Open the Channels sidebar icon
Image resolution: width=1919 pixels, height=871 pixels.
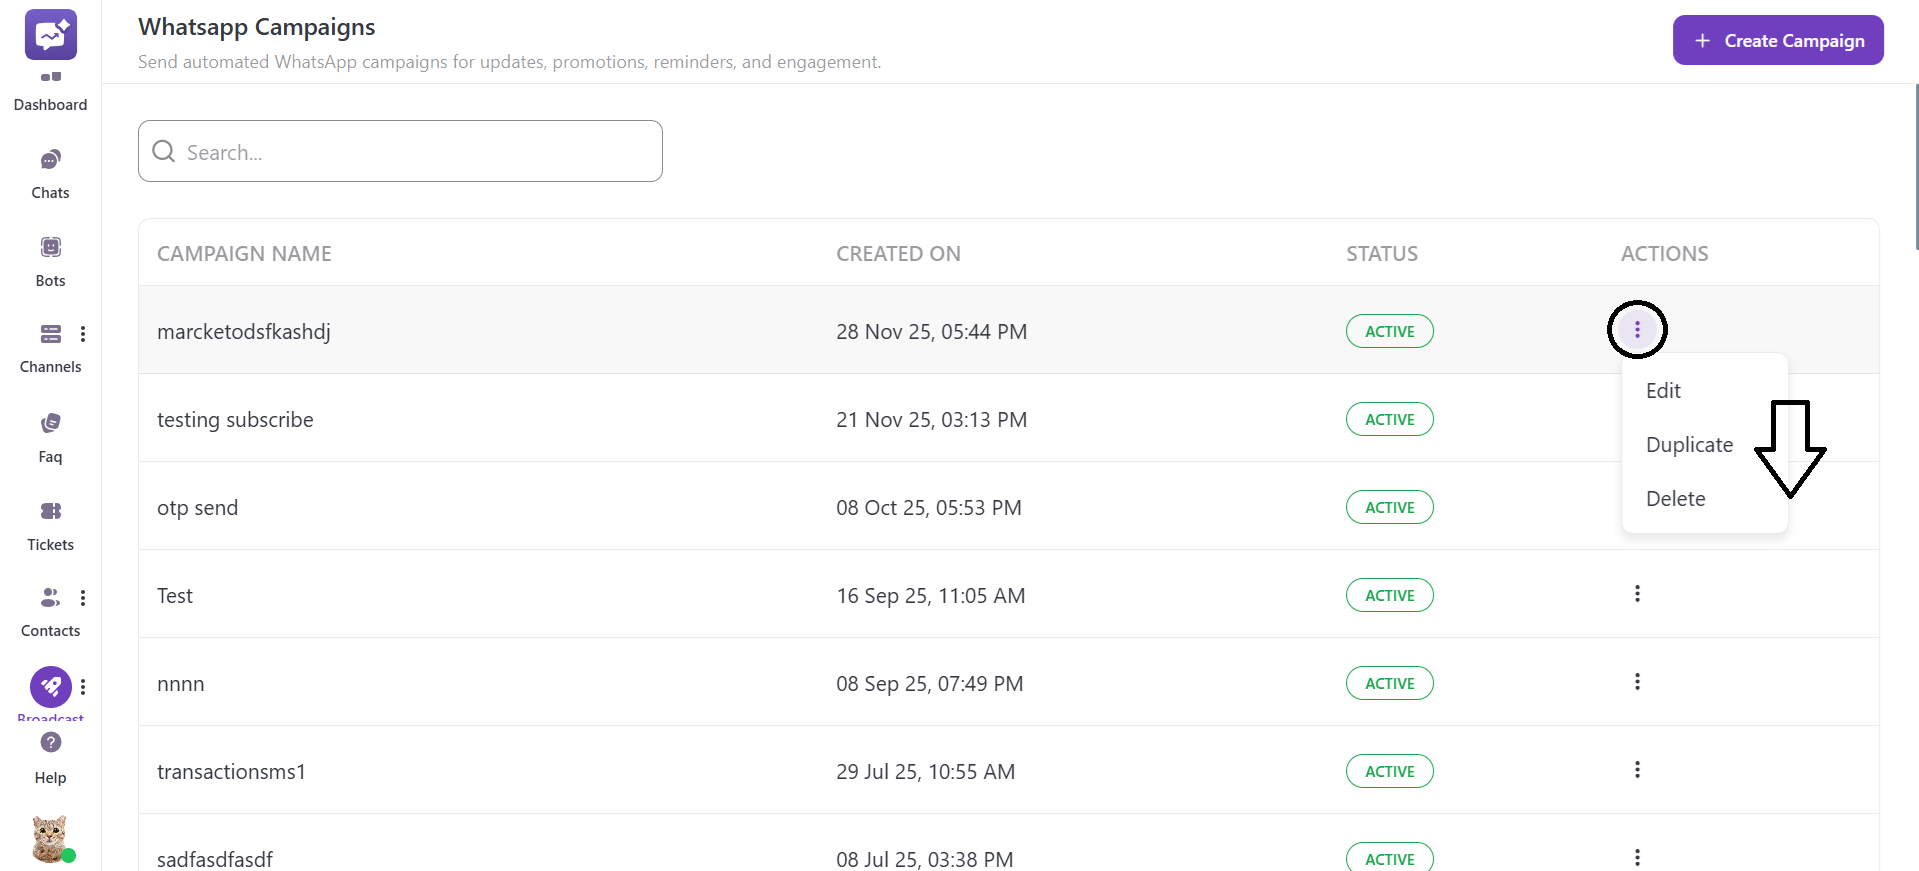(x=50, y=334)
